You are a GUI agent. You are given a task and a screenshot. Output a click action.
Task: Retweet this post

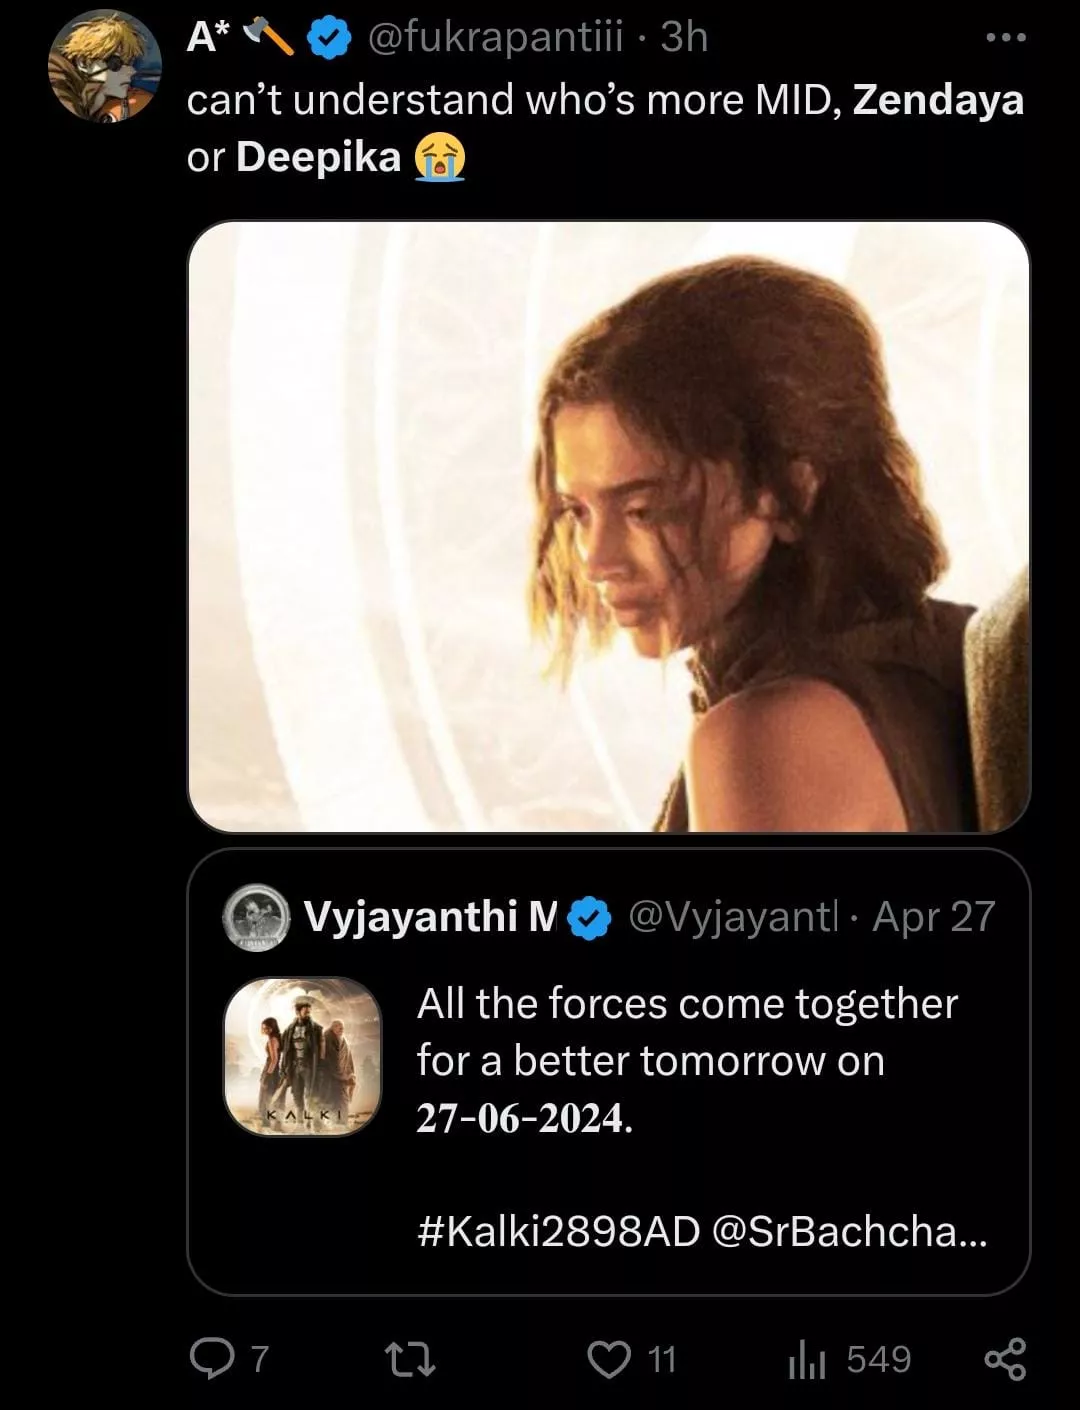(410, 1359)
